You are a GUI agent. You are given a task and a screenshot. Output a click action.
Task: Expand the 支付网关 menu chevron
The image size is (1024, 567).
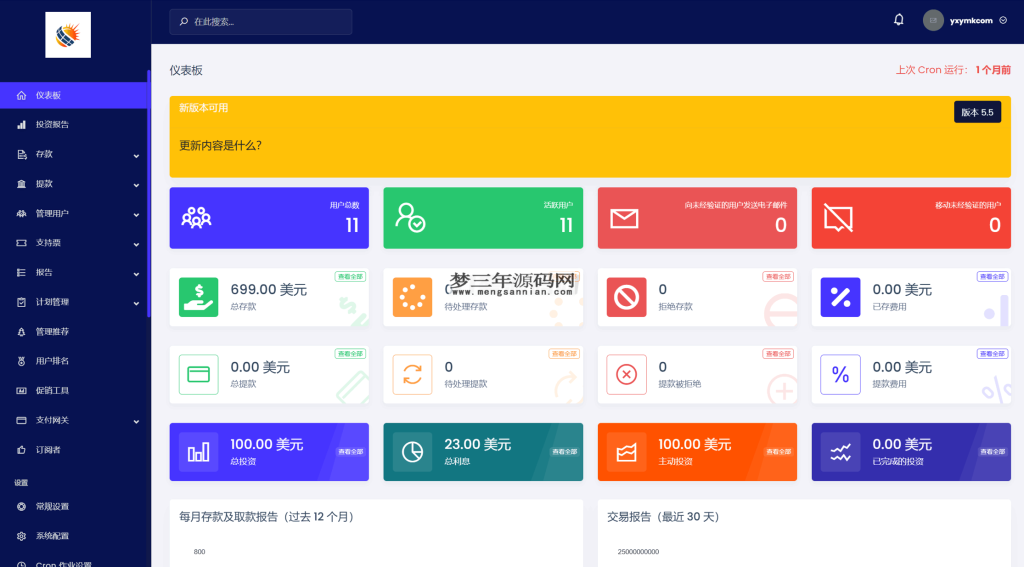tap(136, 421)
